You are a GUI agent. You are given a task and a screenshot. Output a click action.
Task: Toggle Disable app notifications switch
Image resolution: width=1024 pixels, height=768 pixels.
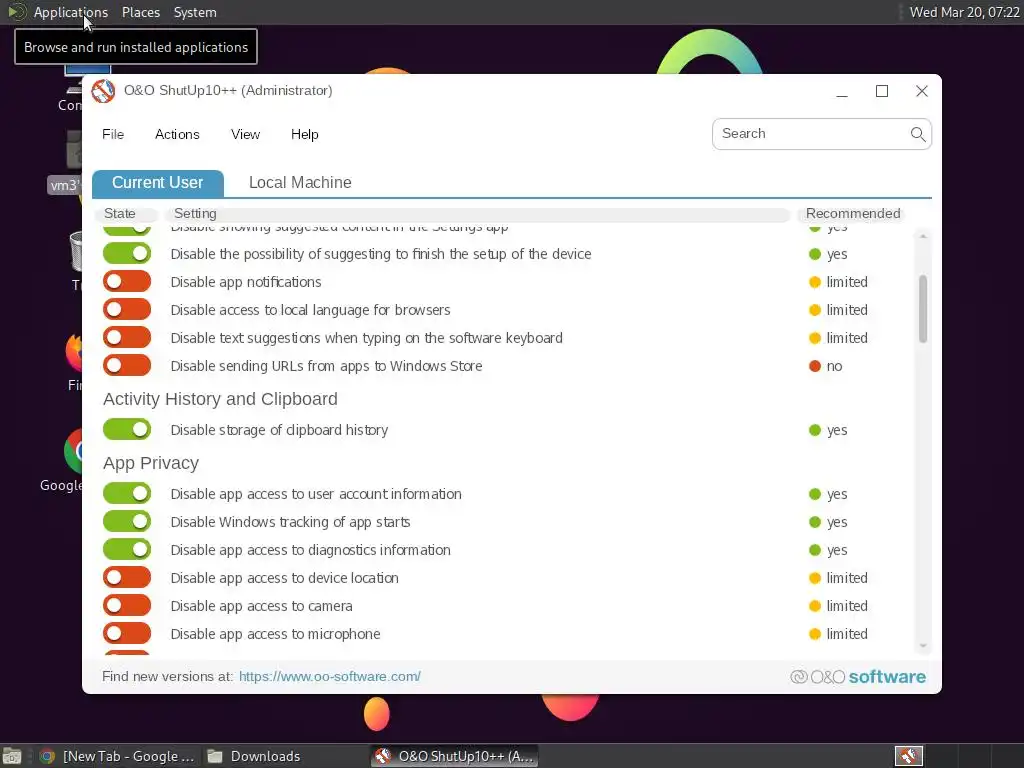127,281
